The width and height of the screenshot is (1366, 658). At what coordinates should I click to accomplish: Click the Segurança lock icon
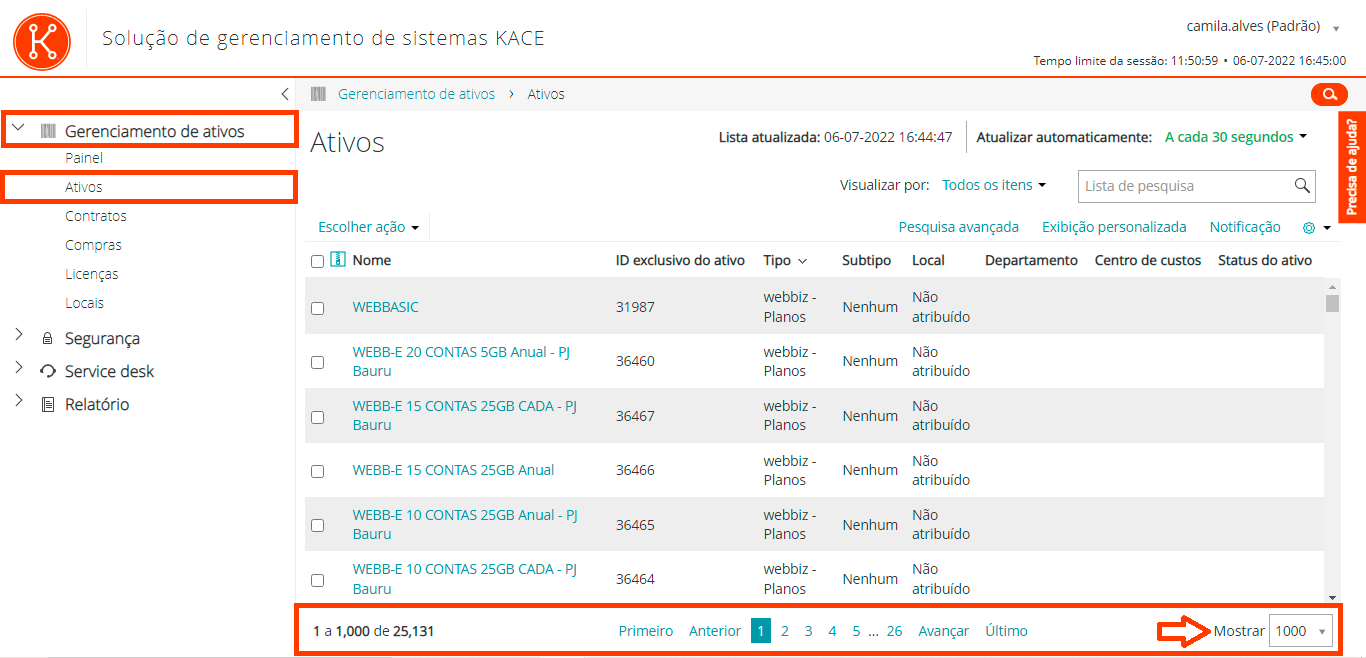(47, 339)
